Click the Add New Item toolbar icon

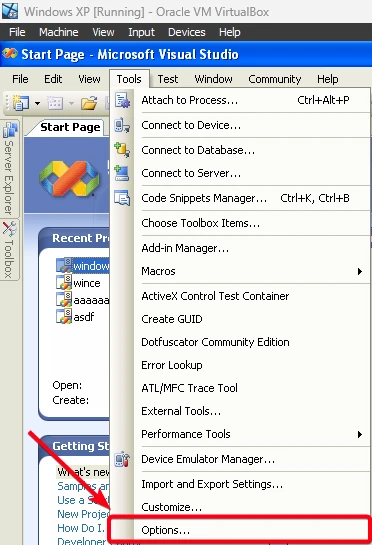pyautogui.click(x=55, y=103)
